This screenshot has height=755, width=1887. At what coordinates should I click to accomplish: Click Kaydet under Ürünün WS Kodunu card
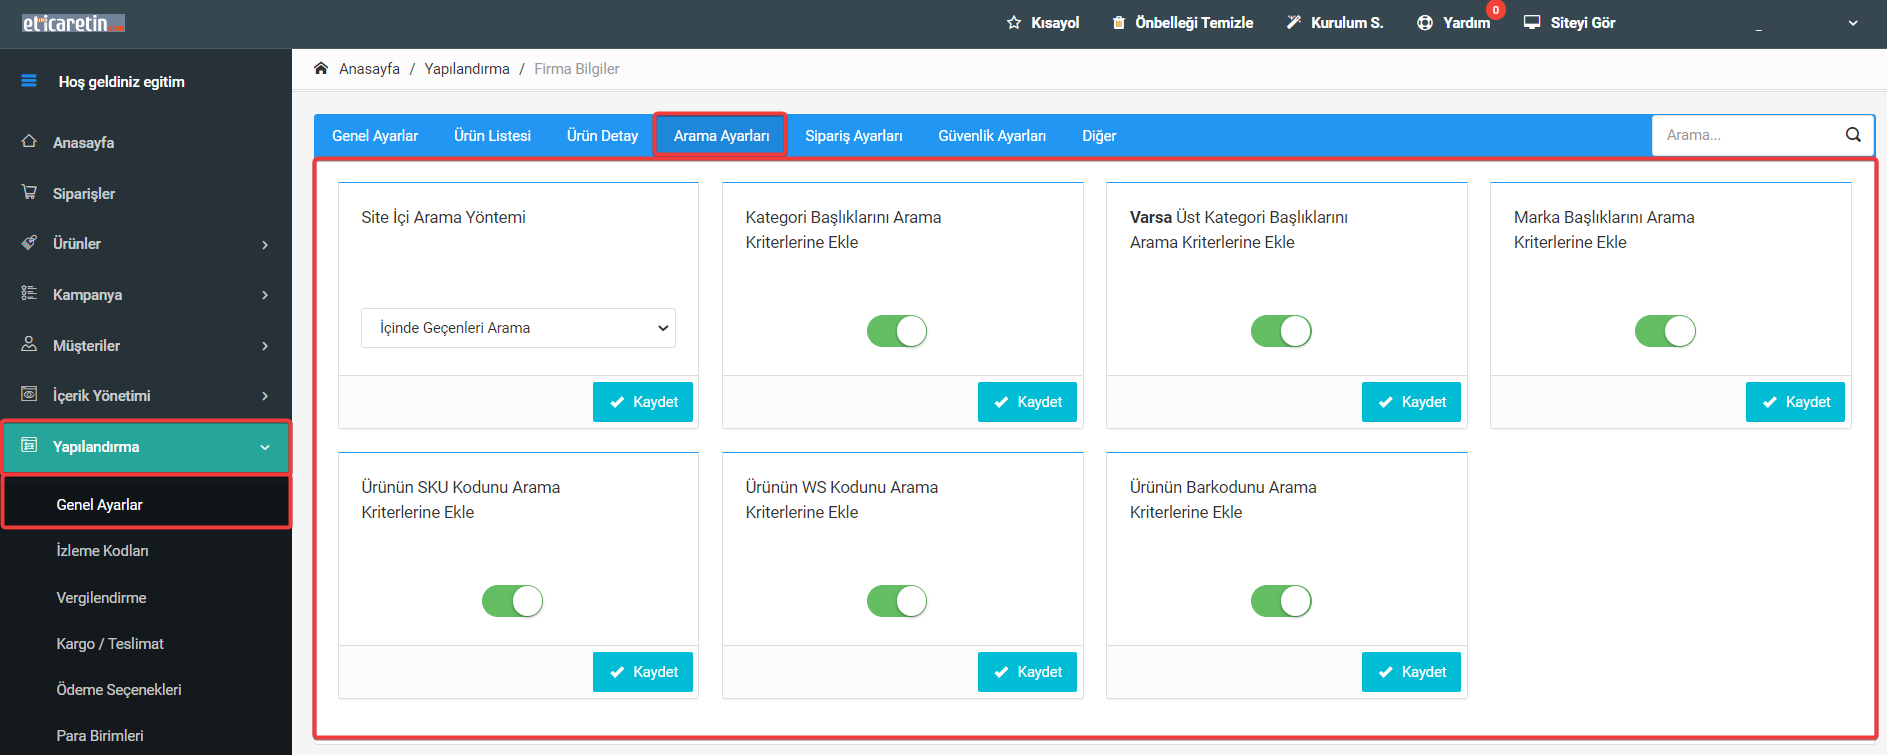click(x=1027, y=672)
